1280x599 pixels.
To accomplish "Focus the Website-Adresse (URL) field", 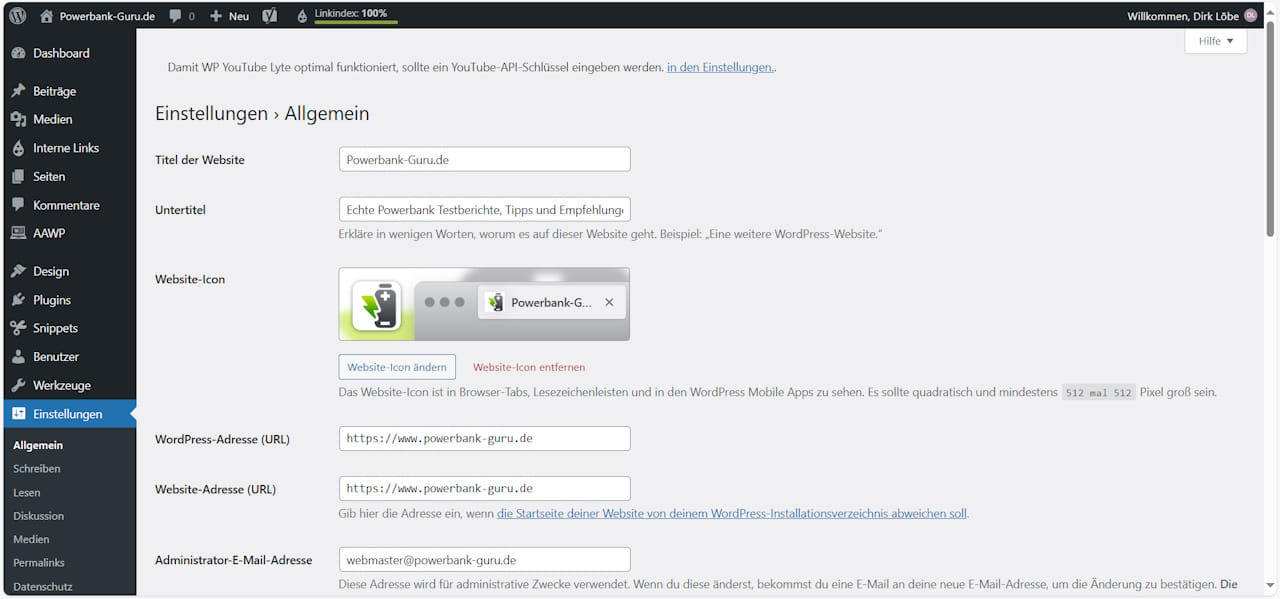I will (x=485, y=488).
